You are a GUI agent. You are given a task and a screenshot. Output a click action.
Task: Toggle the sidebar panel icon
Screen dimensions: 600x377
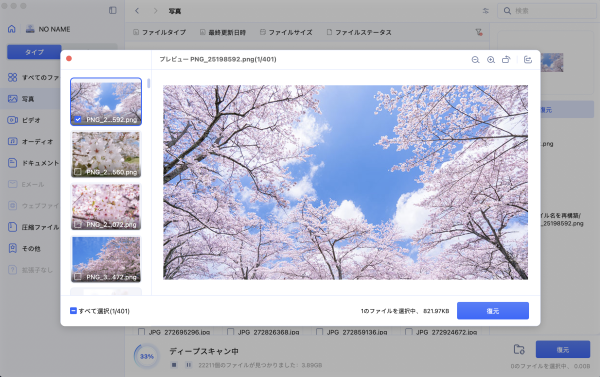click(x=112, y=10)
